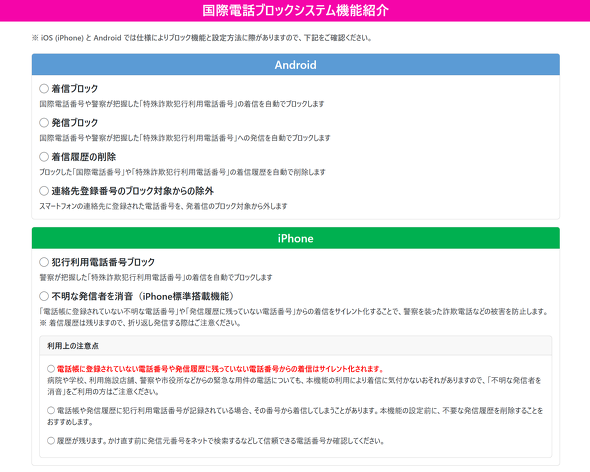Click the text (iPhone標準搭載機能)
This screenshot has height=472, width=590.
click(186, 296)
